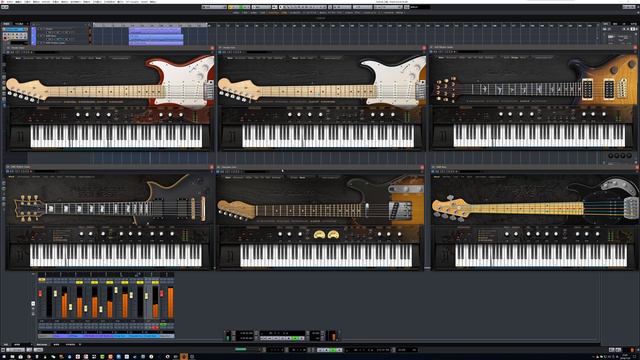Open the Visibility tab in left zone
Viewport: 640px width, 360px height.
click(x=19, y=24)
